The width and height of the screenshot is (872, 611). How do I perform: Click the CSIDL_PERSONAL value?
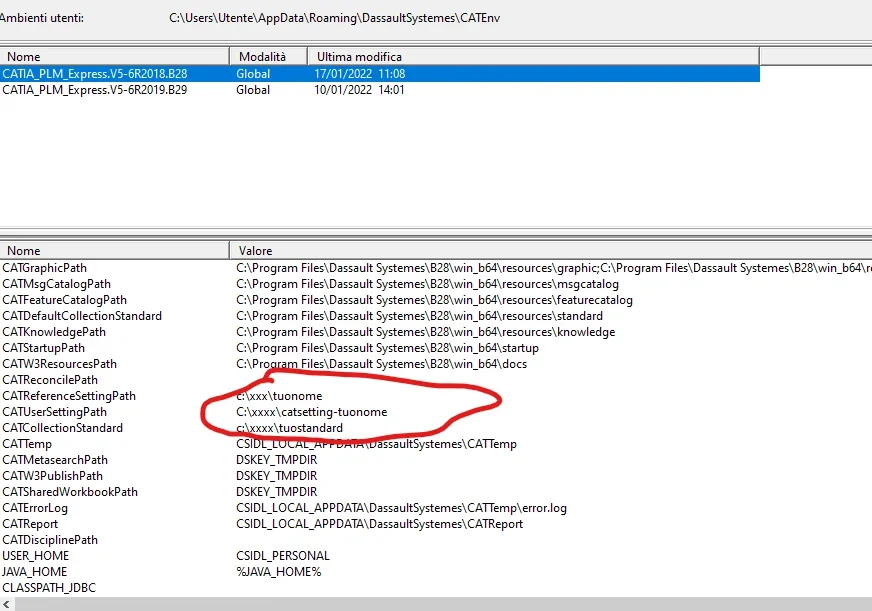(x=283, y=556)
